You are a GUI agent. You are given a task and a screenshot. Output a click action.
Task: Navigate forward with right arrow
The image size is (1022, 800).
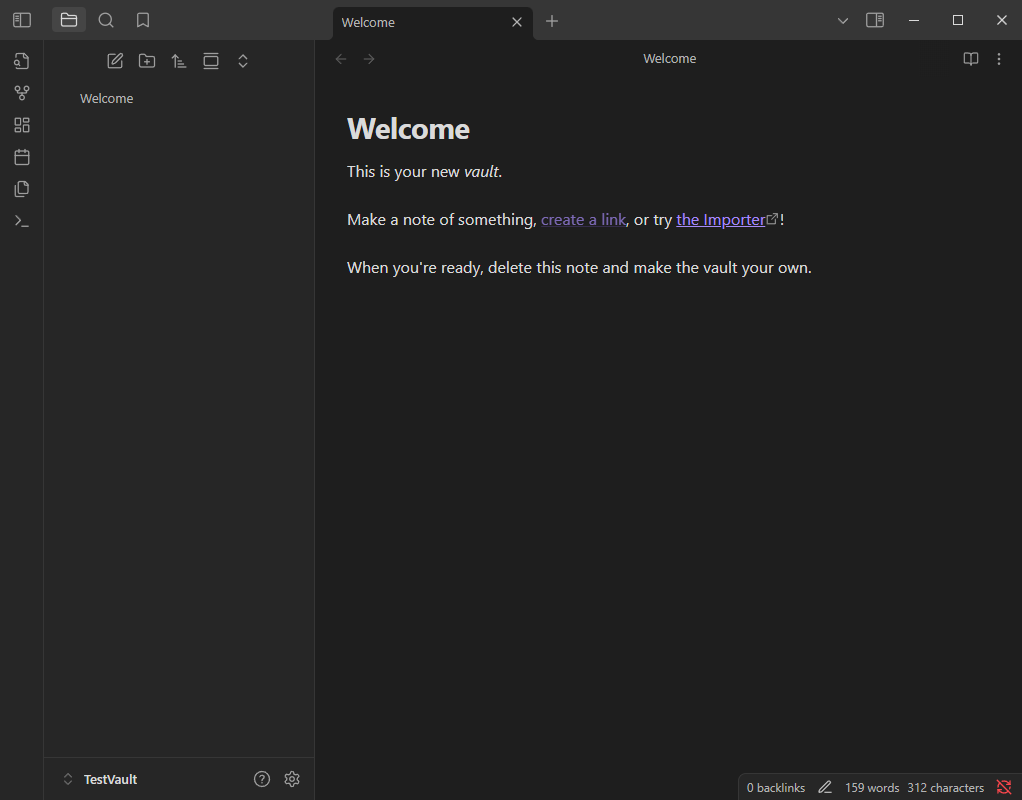[369, 59]
